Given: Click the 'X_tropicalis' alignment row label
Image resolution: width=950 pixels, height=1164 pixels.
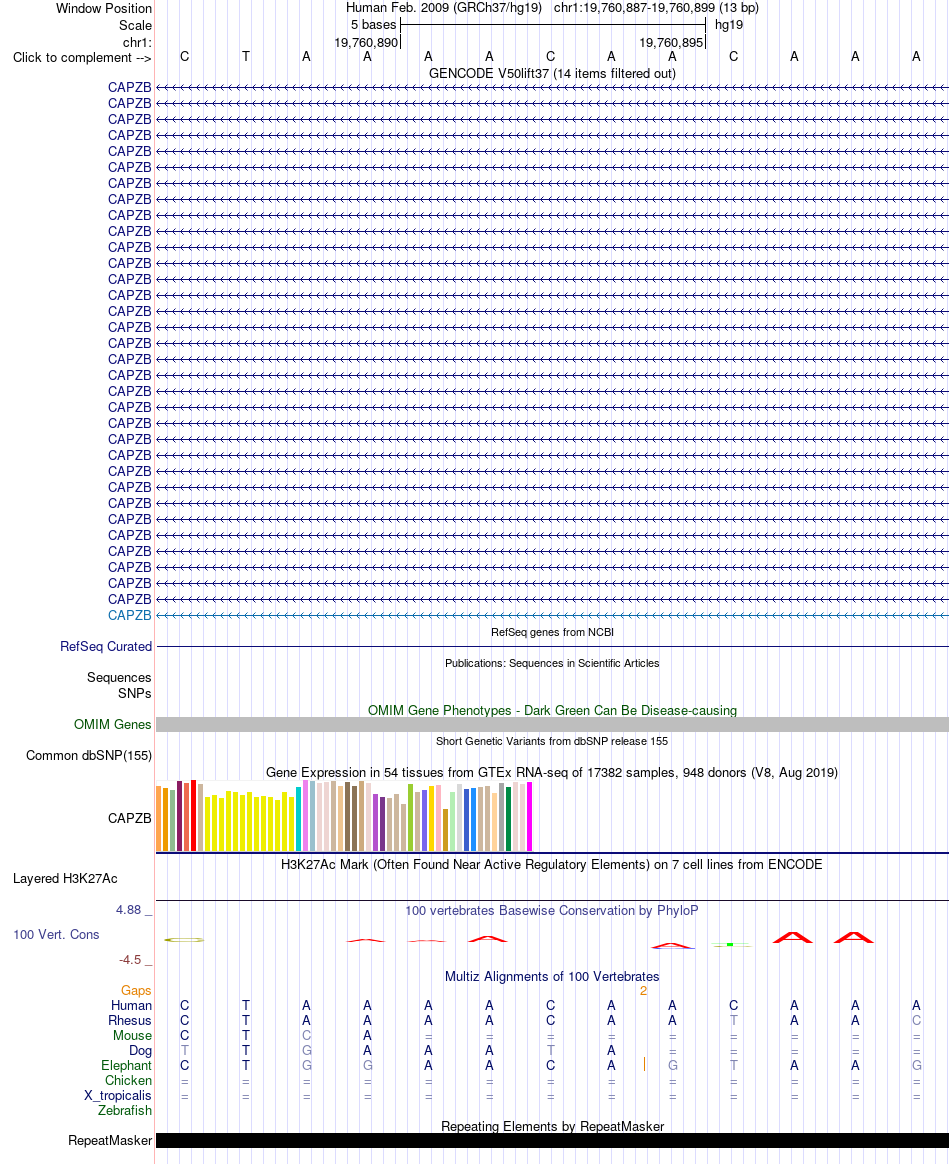Looking at the screenshot, I should click(x=117, y=1096).
